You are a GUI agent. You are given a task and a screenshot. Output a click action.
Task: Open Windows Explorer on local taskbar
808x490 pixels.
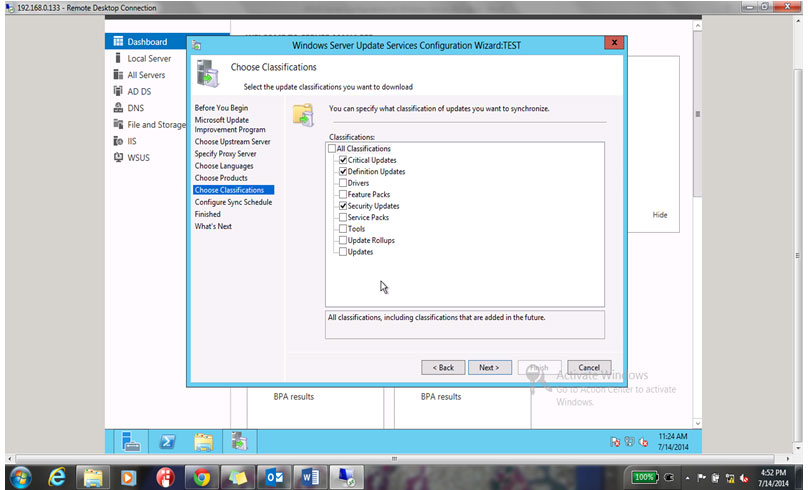tap(93, 478)
